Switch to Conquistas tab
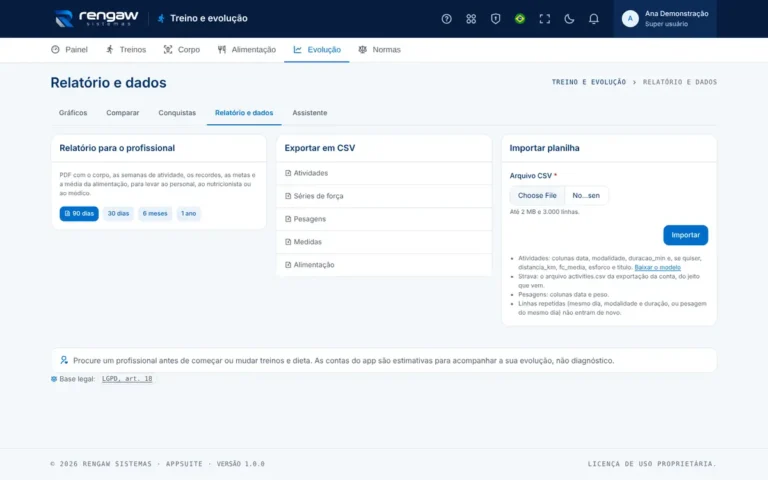The height and width of the screenshot is (480, 768). [x=177, y=113]
